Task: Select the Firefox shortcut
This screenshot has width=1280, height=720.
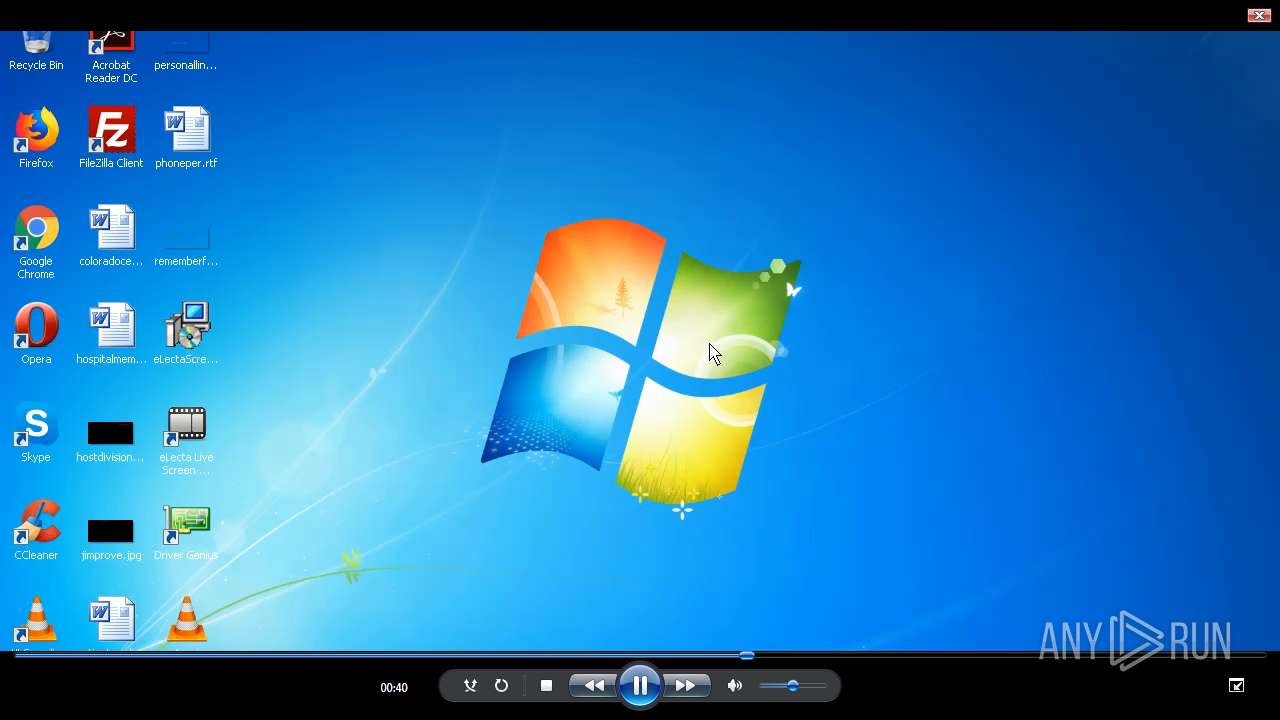Action: (36, 138)
